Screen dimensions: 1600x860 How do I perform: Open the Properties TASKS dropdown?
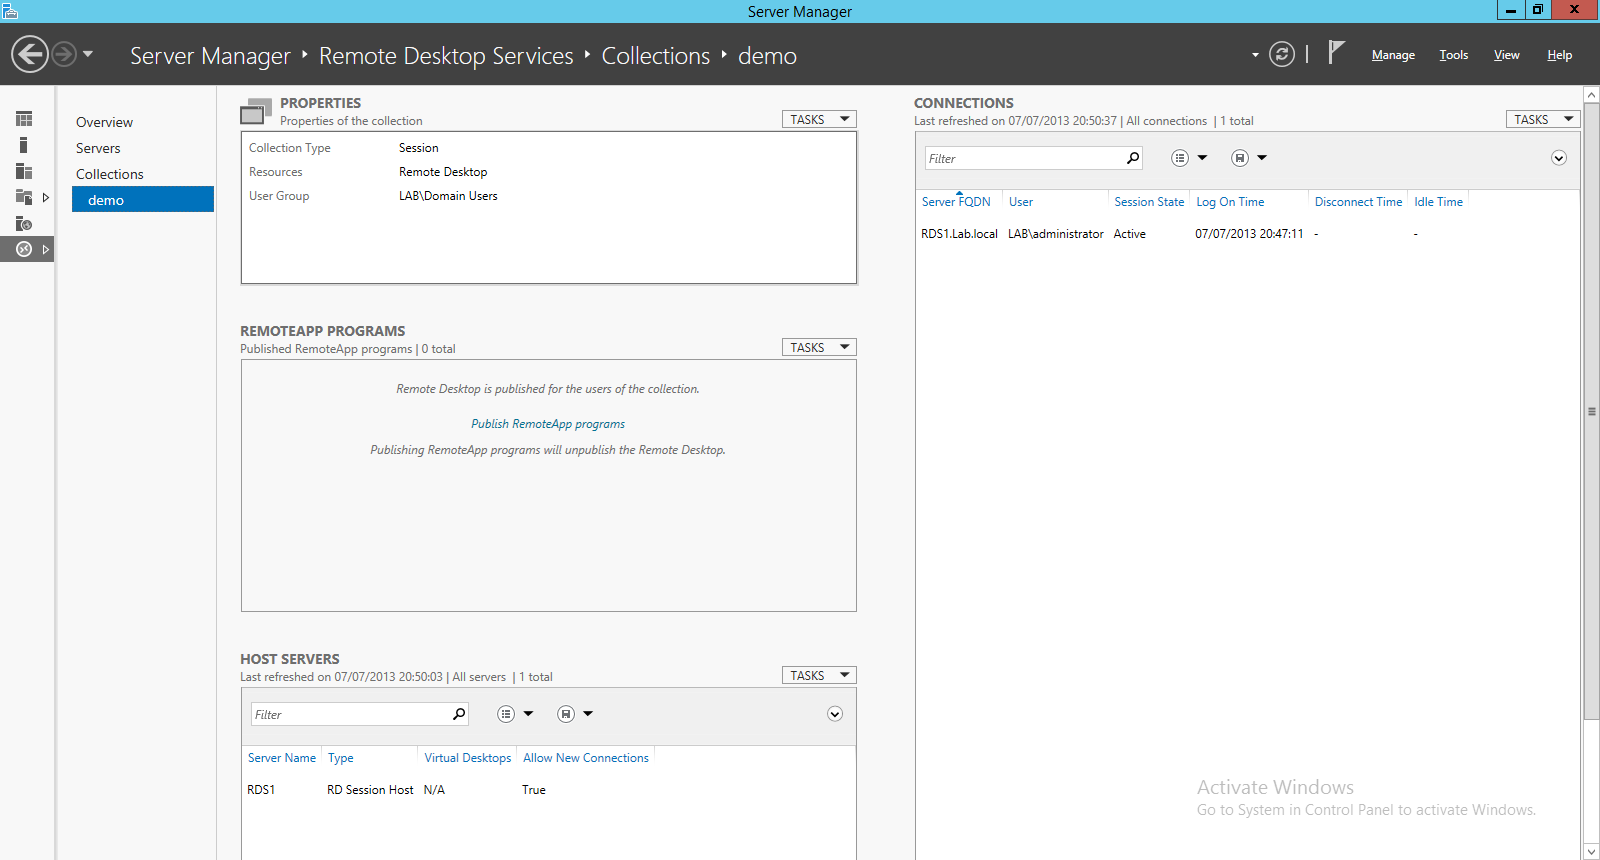[x=819, y=119]
